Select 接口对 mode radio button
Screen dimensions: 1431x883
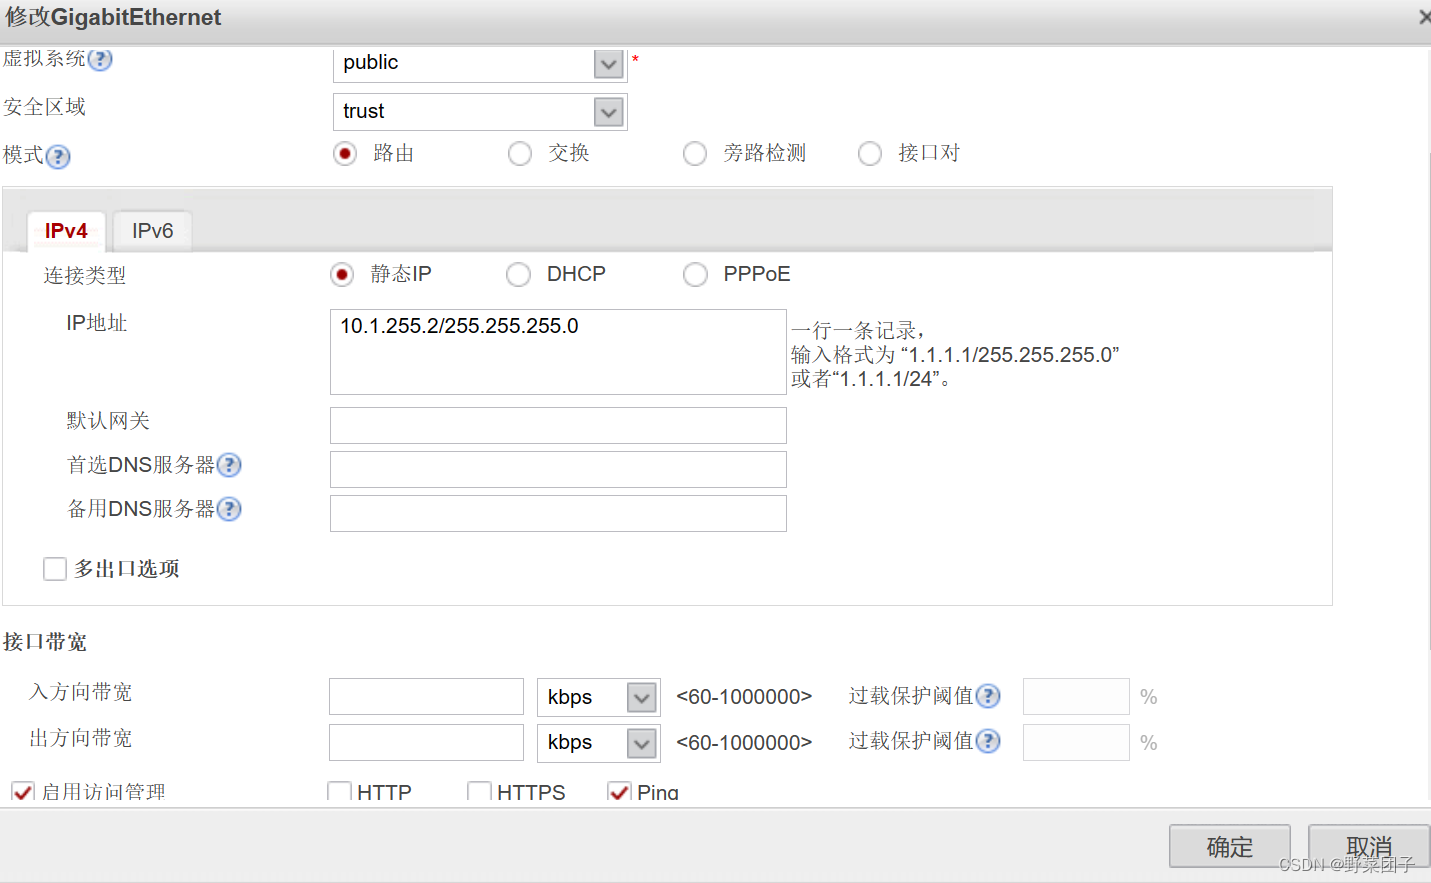tap(870, 154)
